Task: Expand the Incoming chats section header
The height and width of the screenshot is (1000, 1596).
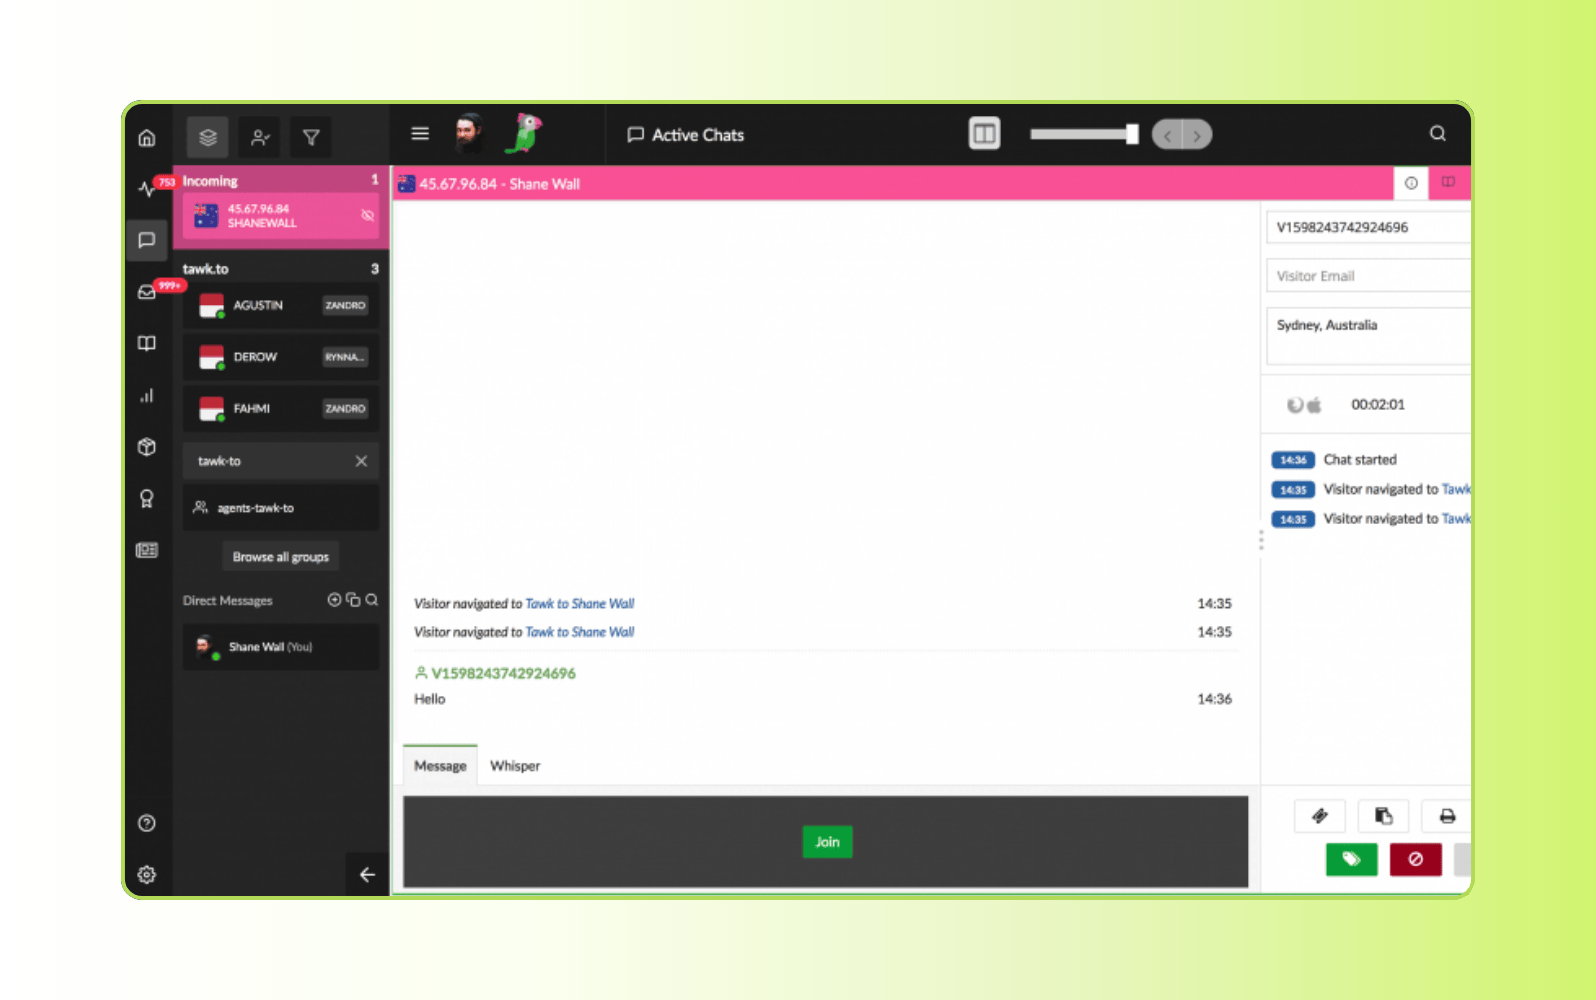Action: click(281, 181)
